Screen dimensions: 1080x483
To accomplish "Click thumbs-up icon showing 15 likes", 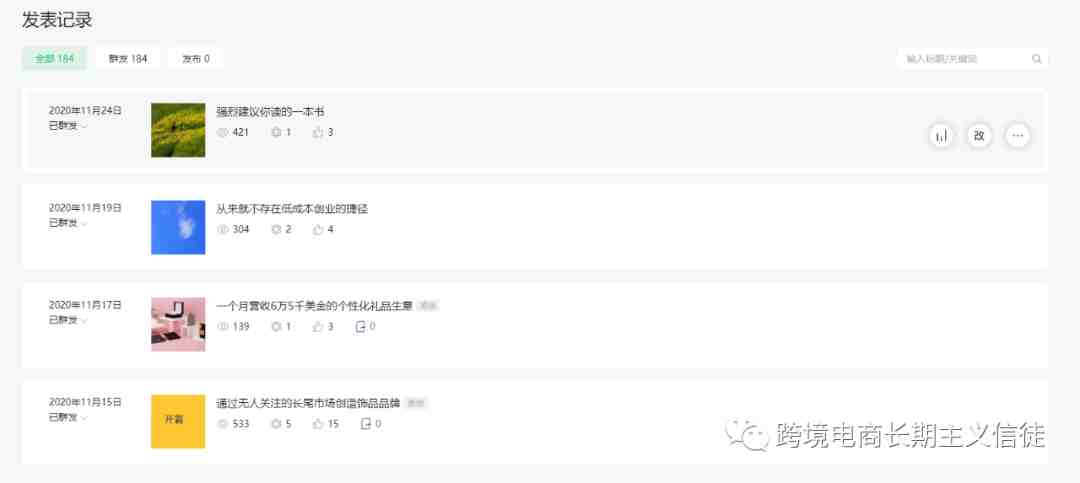I will pyautogui.click(x=318, y=424).
